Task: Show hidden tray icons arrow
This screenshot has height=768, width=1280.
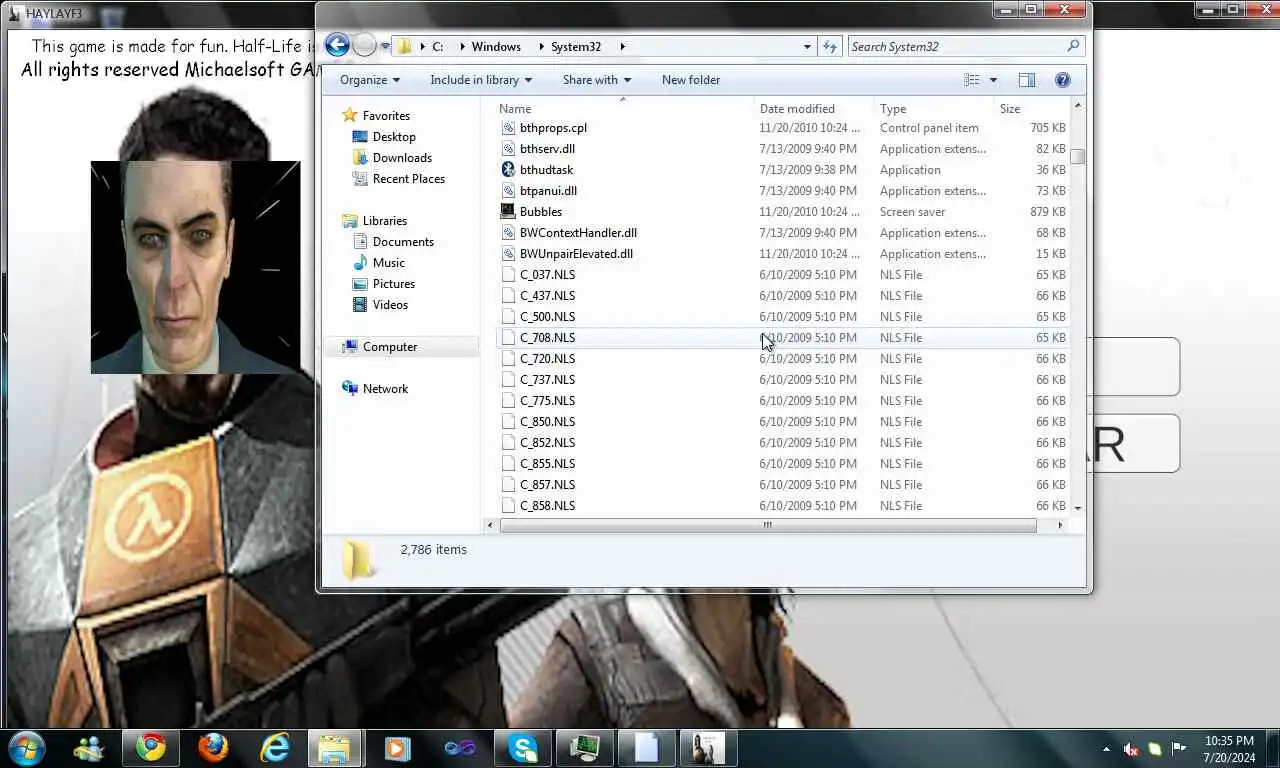Action: point(1106,749)
